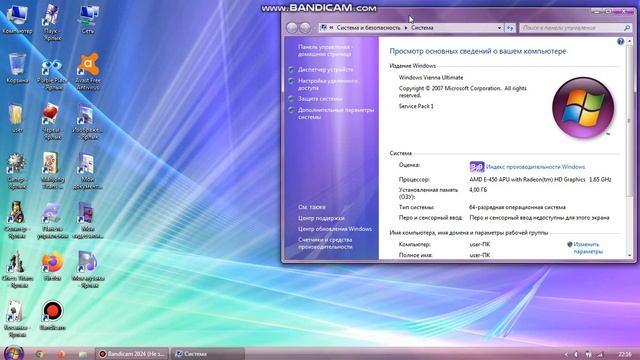Click the scrollbar down arrow
Image resolution: width=640 pixels, height=360 pixels.
pos(629,256)
